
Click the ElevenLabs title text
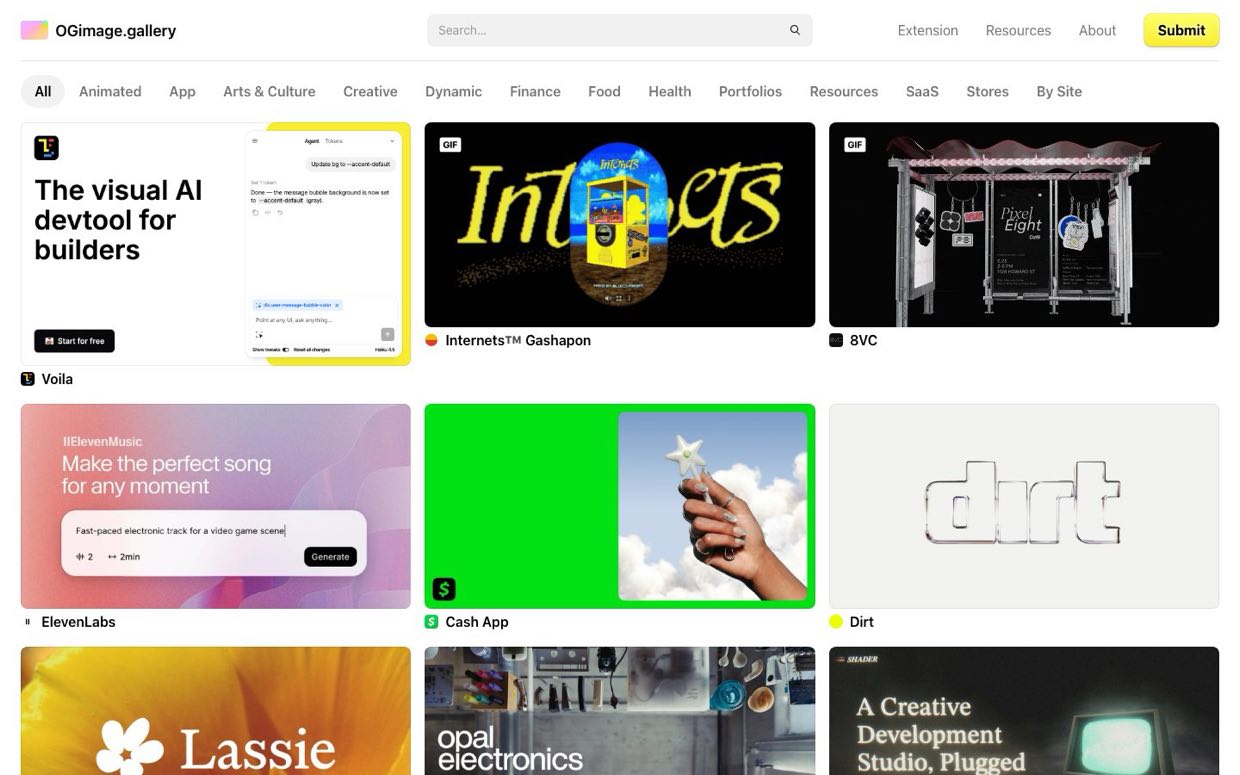(78, 622)
